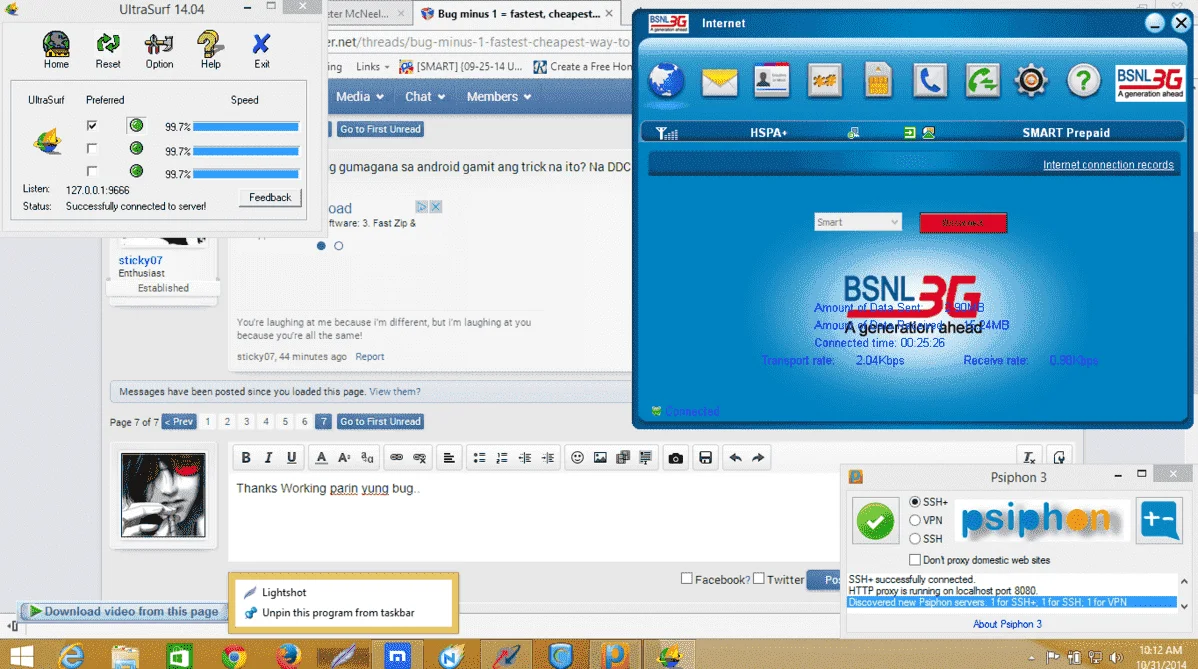Viewport: 1198px width, 669px height.
Task: Open Firefox from the taskbar
Action: 288,656
